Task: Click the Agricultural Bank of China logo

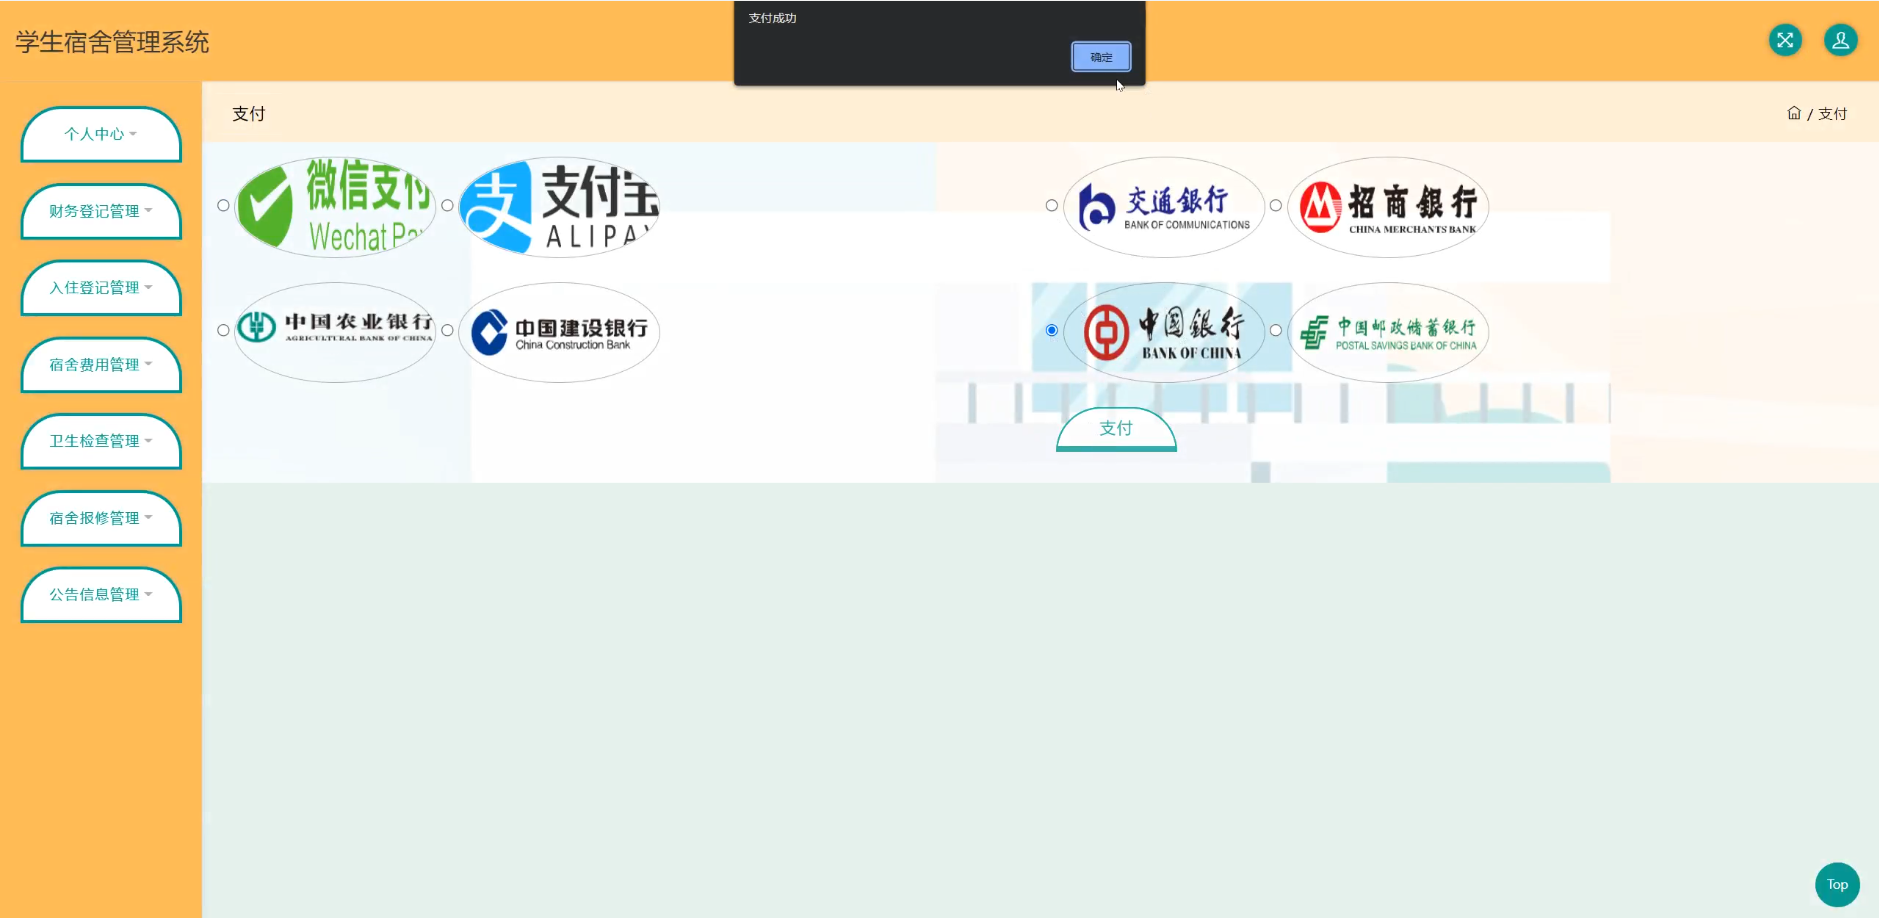Action: click(335, 331)
